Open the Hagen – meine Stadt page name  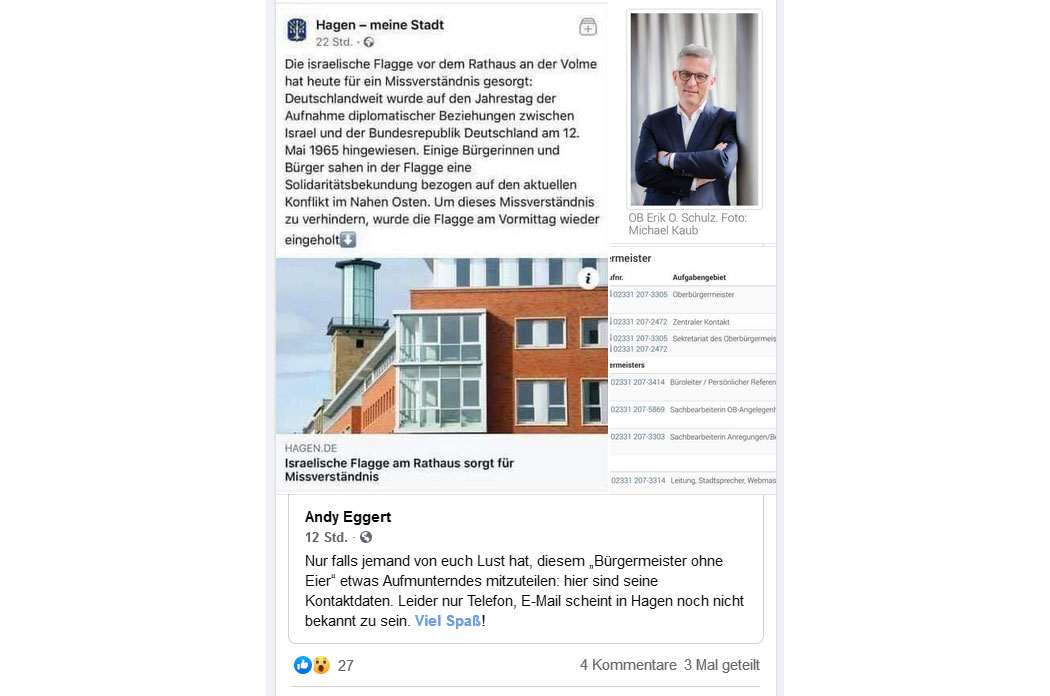coord(380,25)
